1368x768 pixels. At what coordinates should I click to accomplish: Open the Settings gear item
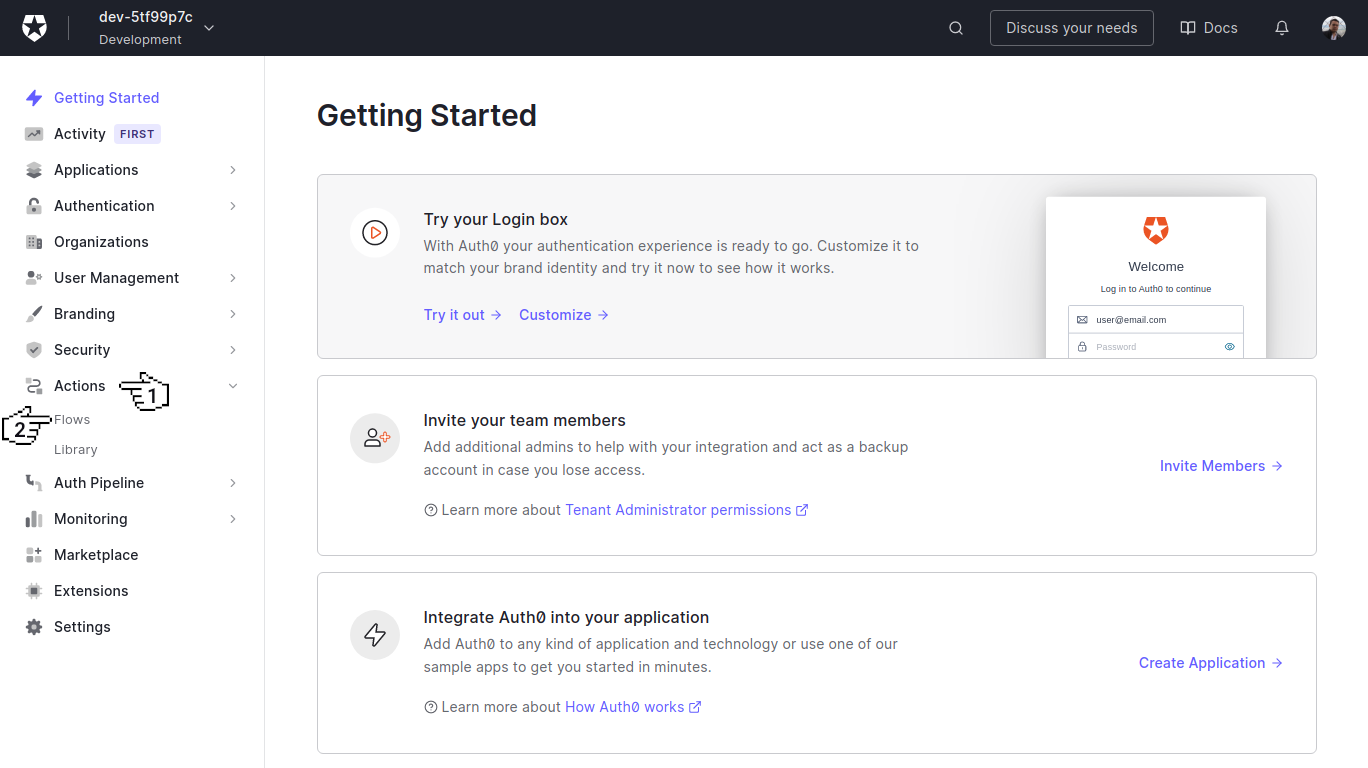coord(82,626)
